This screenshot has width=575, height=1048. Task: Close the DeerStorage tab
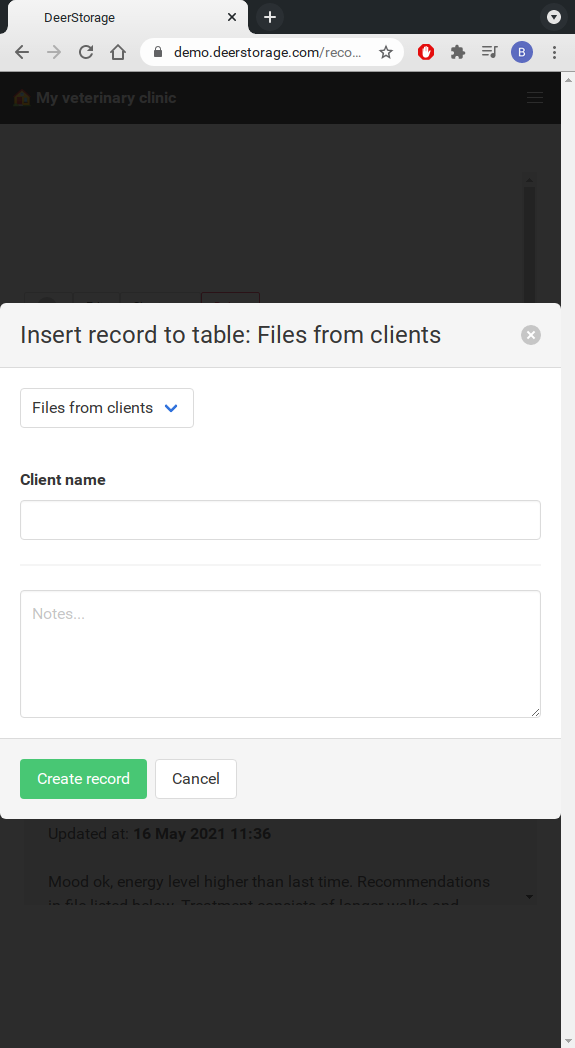coord(231,17)
